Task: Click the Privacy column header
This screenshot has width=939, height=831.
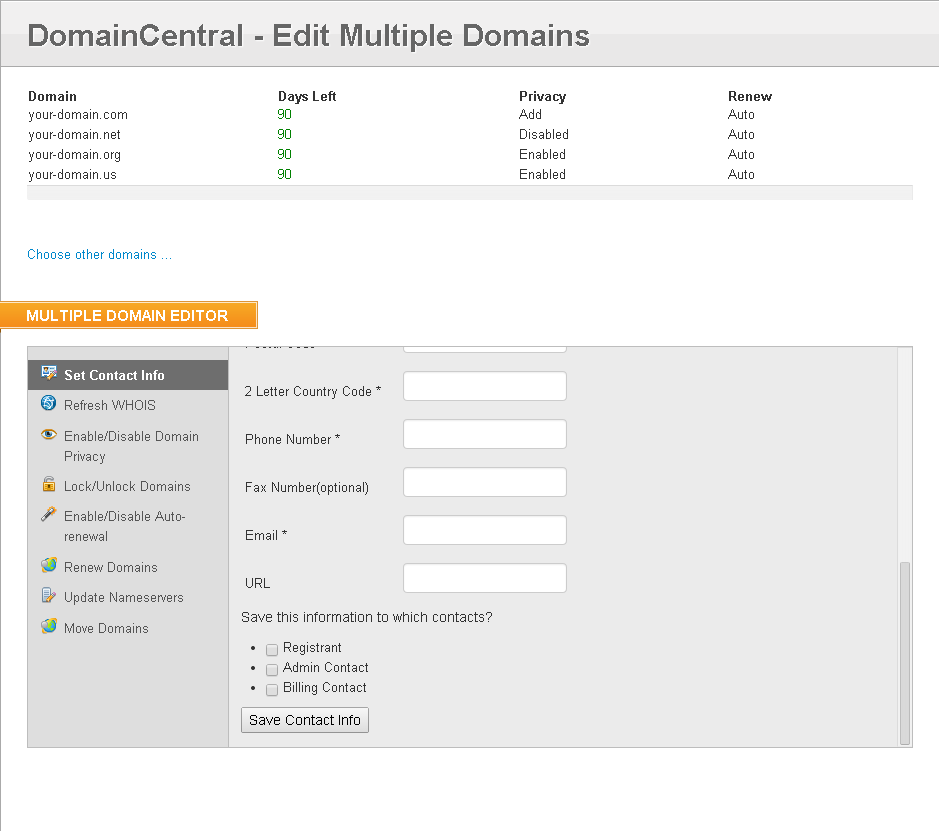Action: click(x=543, y=96)
